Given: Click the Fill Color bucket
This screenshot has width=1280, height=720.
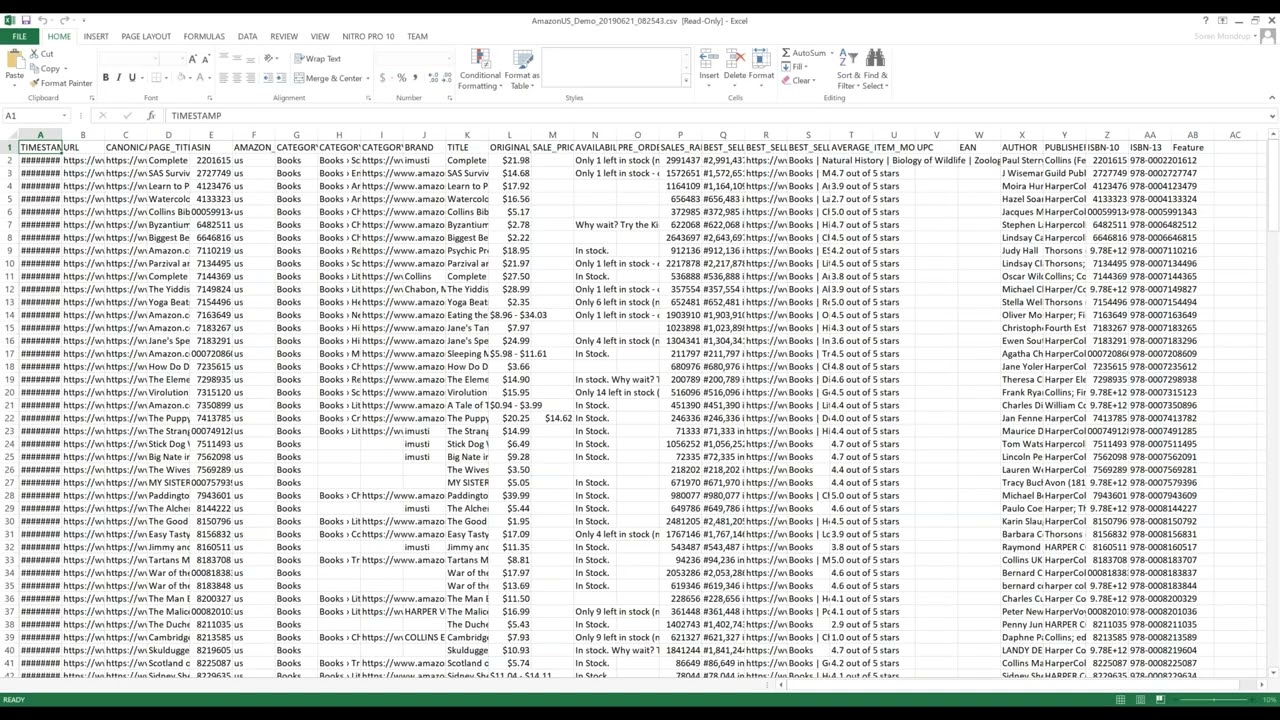Looking at the screenshot, I should tap(183, 78).
